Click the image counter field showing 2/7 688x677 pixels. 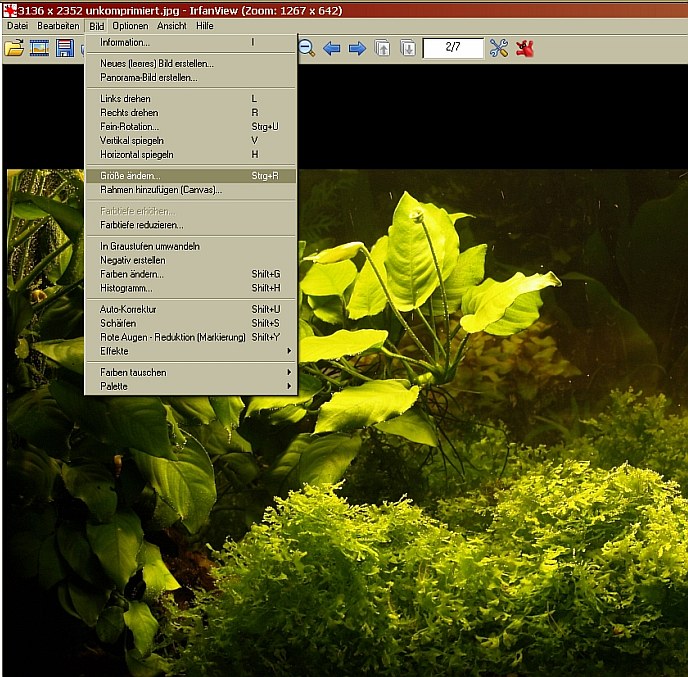[x=452, y=48]
